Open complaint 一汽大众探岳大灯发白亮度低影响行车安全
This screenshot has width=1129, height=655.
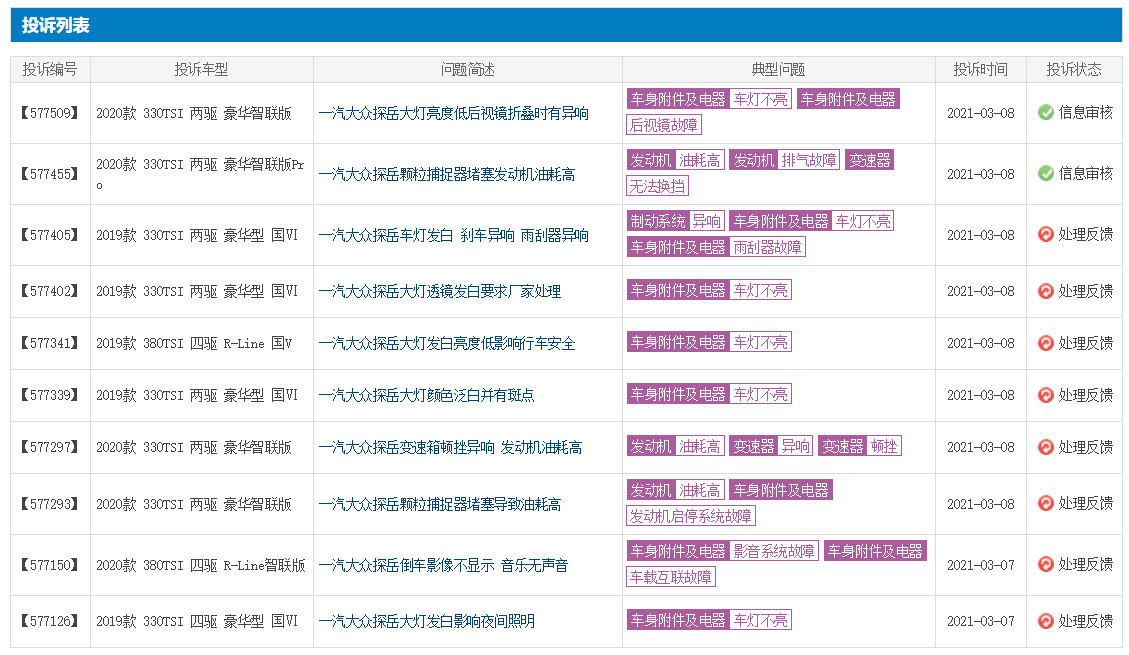tap(447, 343)
